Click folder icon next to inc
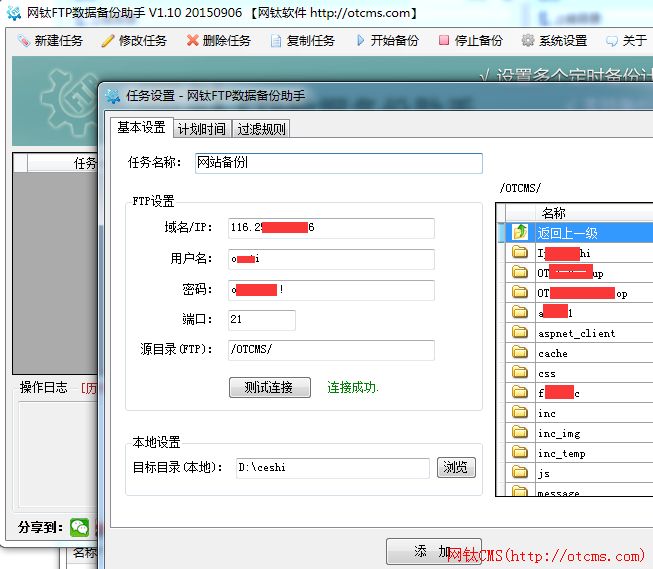 tap(520, 412)
